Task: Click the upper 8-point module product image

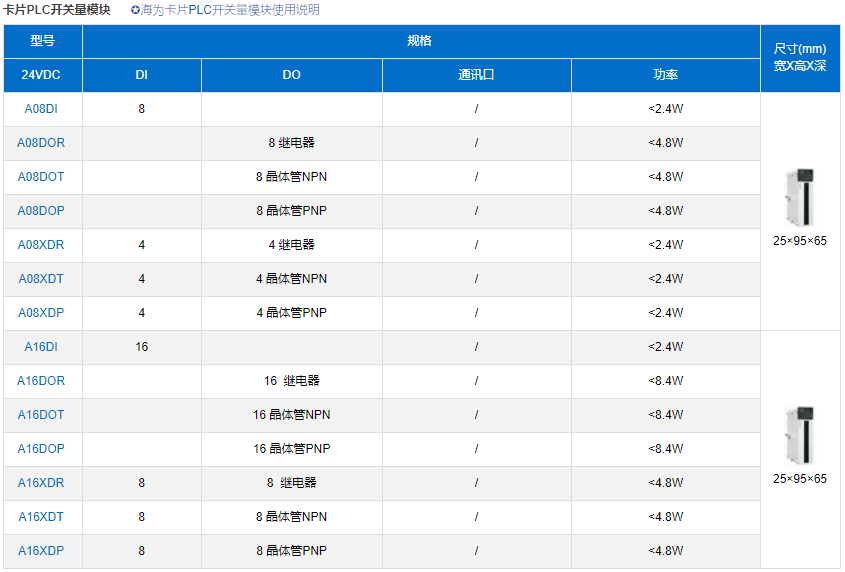Action: pos(800,198)
